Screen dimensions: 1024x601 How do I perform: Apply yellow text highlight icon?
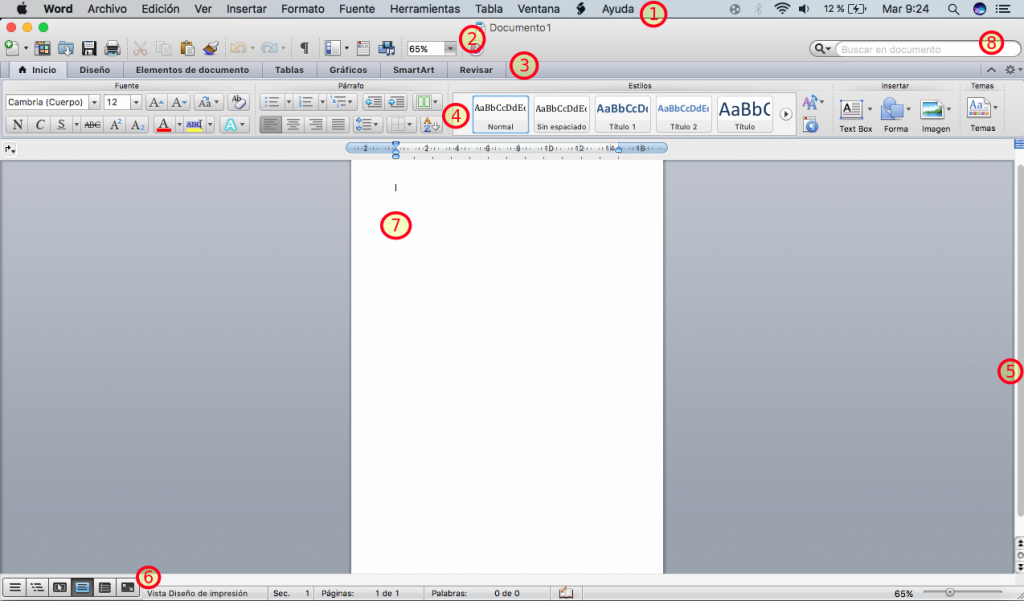(194, 123)
